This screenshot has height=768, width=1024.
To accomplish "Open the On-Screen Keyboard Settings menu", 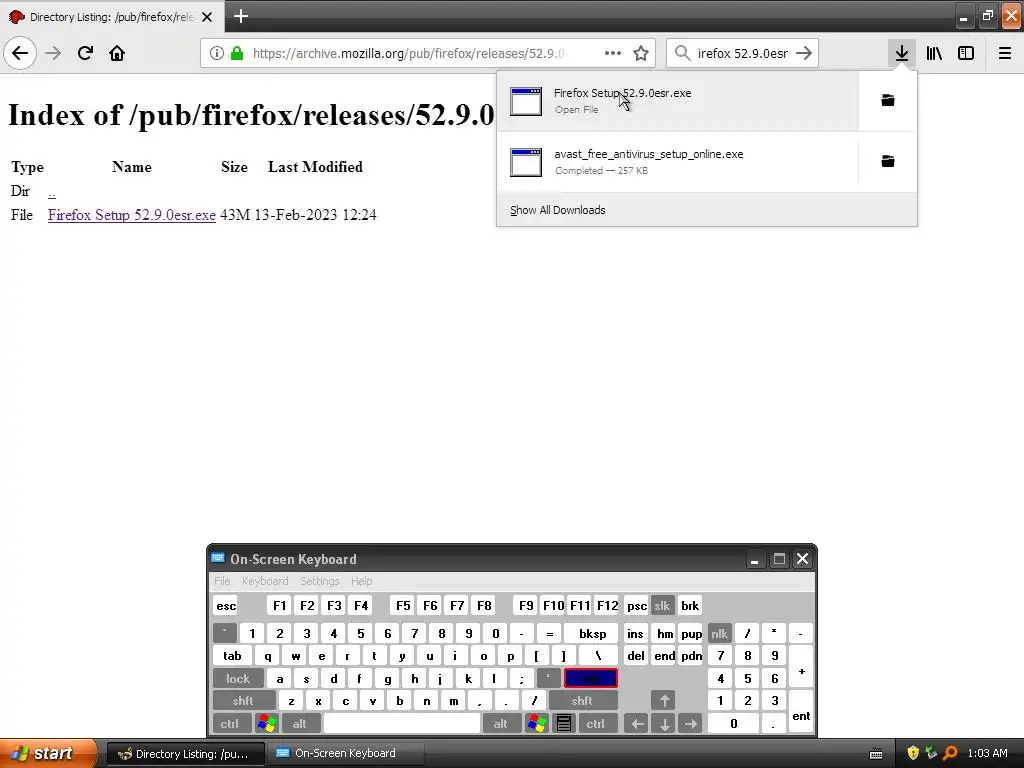I will pos(319,581).
